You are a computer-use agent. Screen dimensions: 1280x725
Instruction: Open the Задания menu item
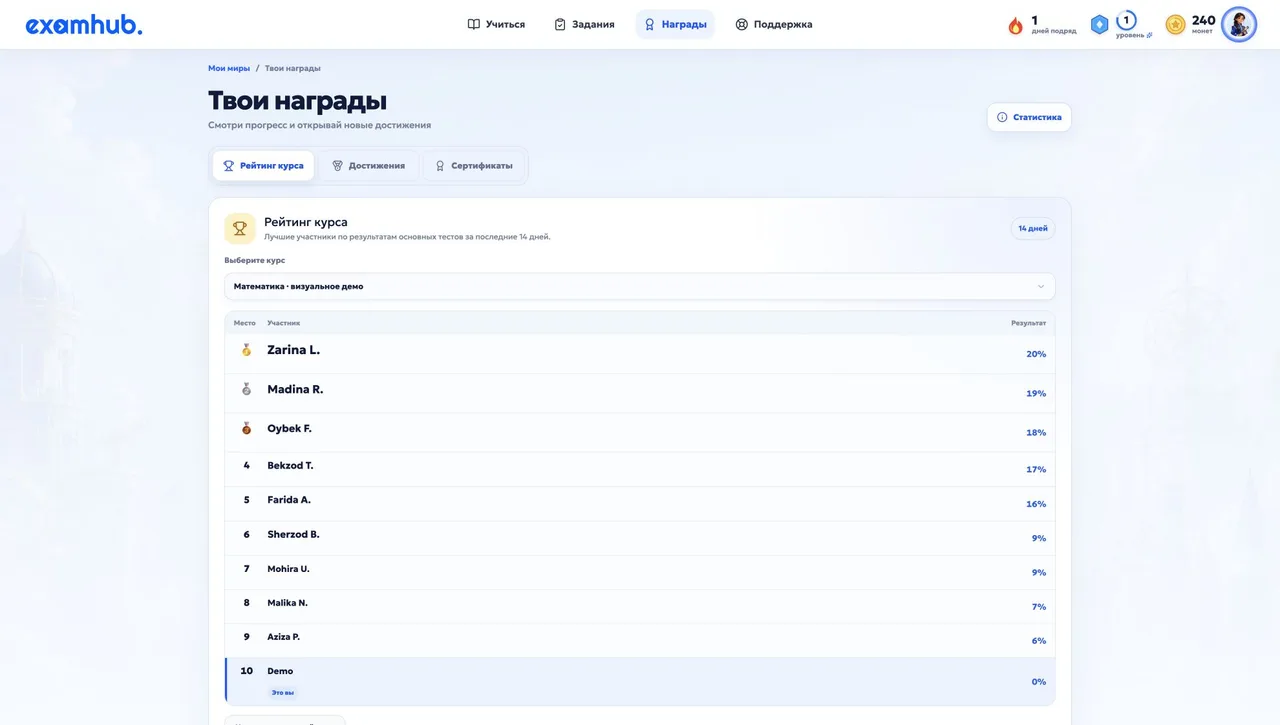click(x=584, y=24)
